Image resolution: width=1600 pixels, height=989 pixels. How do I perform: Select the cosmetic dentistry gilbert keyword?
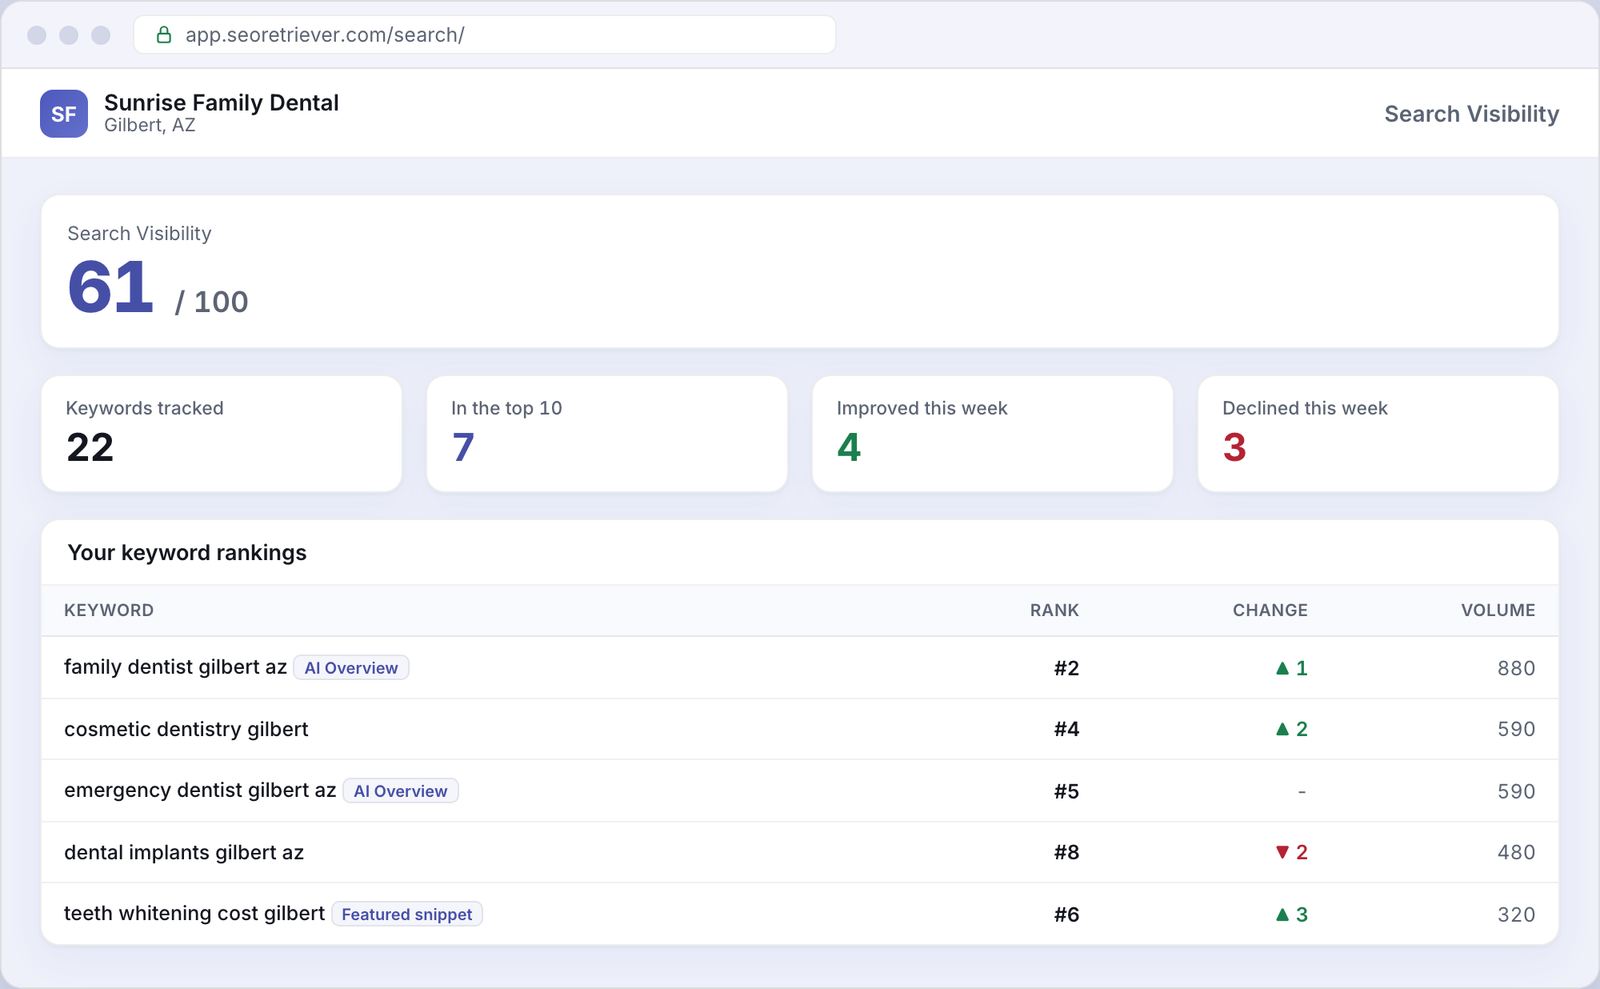[x=186, y=729]
